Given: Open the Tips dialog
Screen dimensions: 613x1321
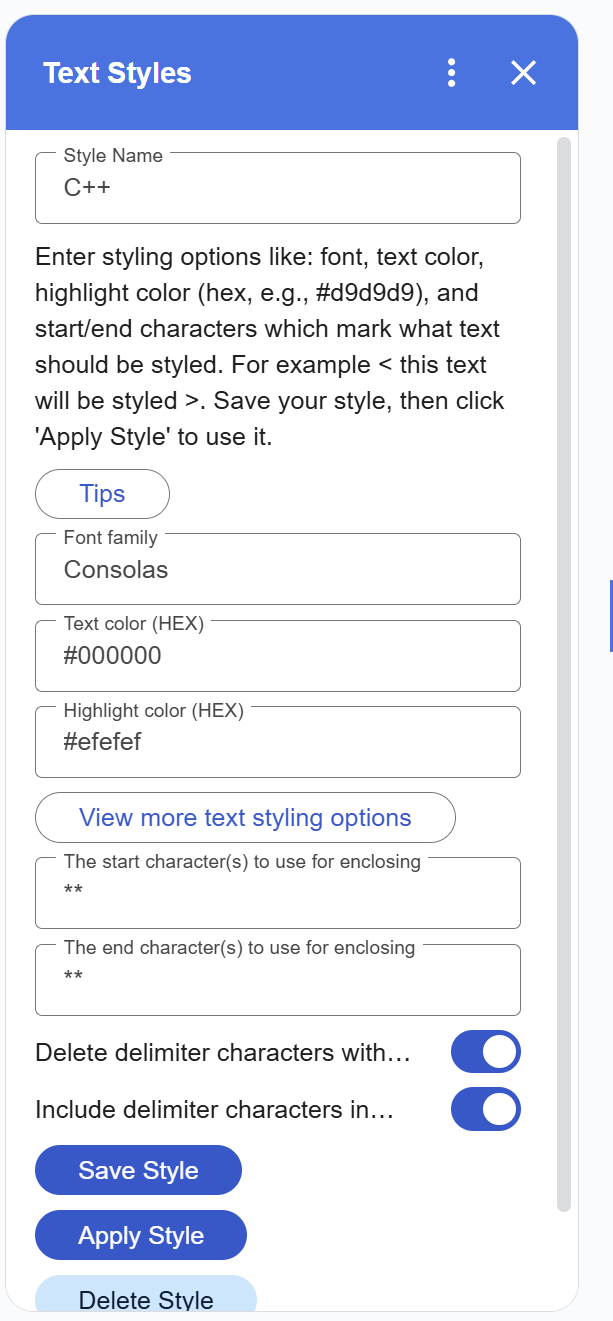Looking at the screenshot, I should click(102, 493).
